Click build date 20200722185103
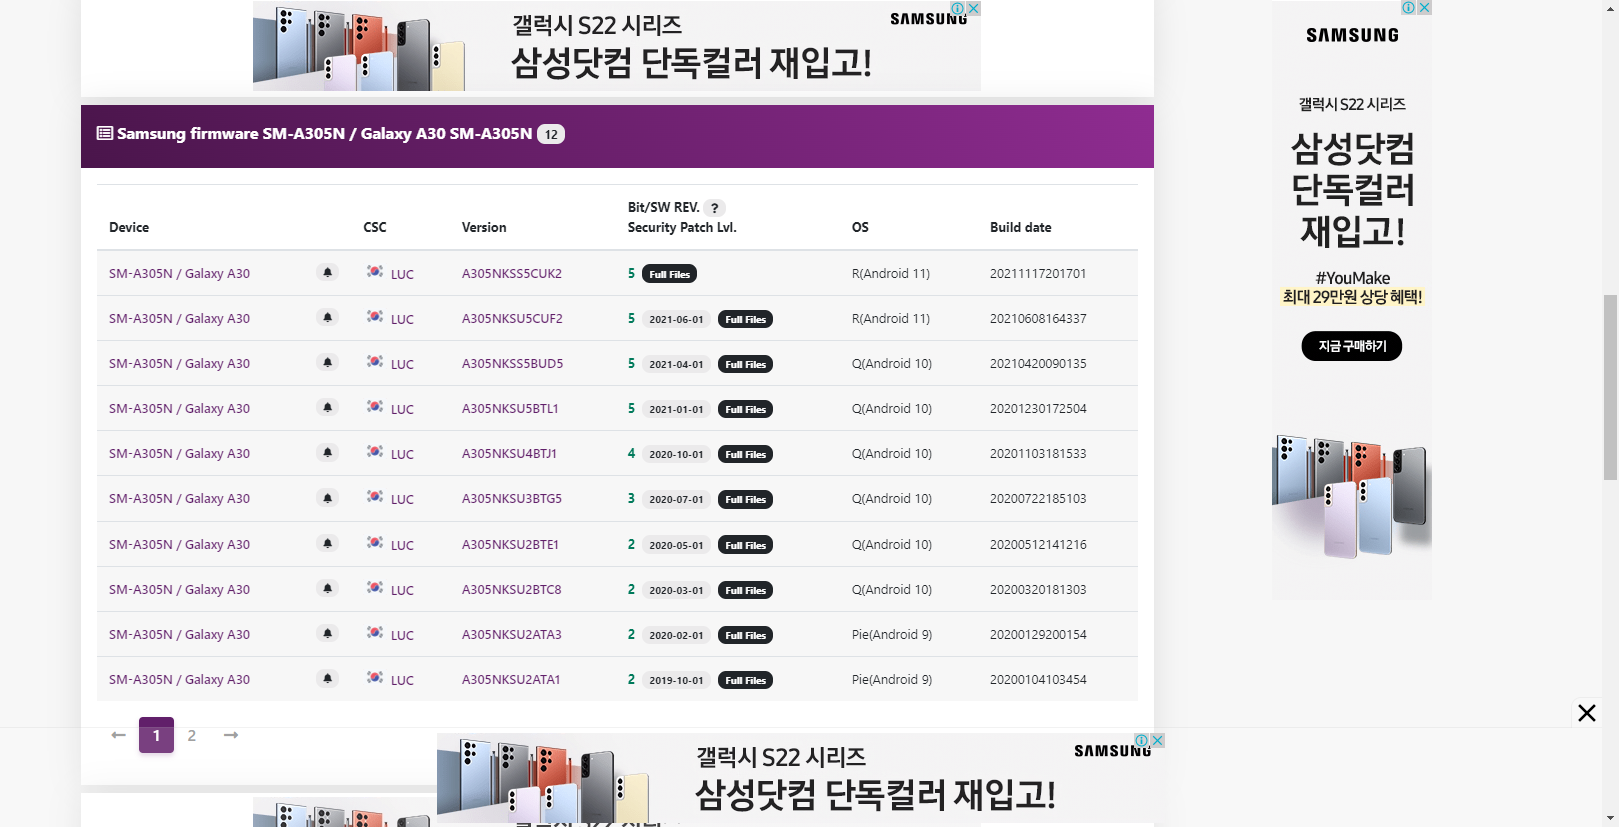 click(x=1038, y=498)
